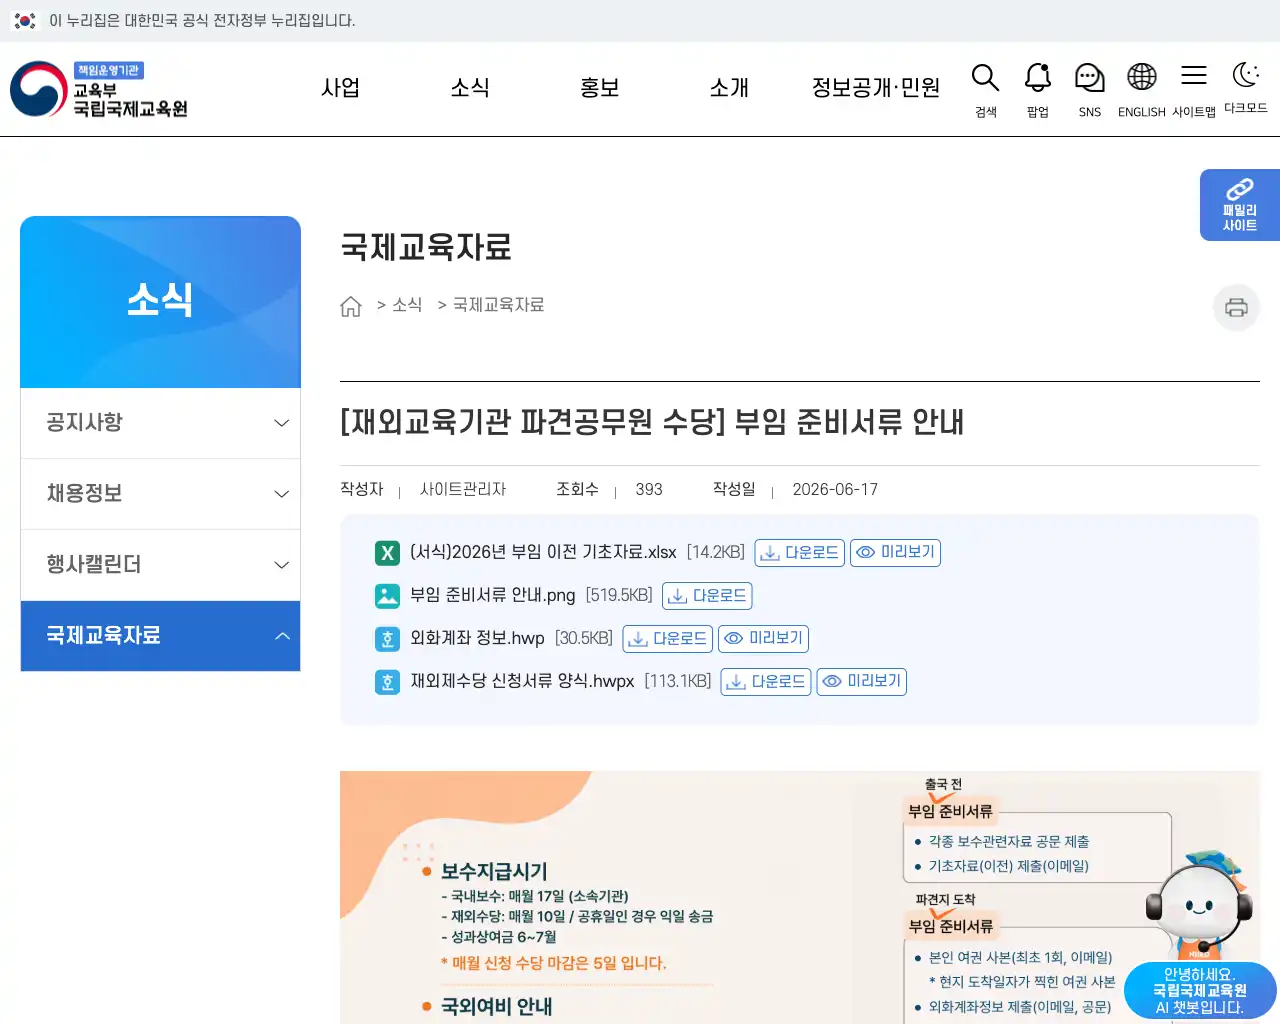Open the 소개 top menu

(729, 88)
